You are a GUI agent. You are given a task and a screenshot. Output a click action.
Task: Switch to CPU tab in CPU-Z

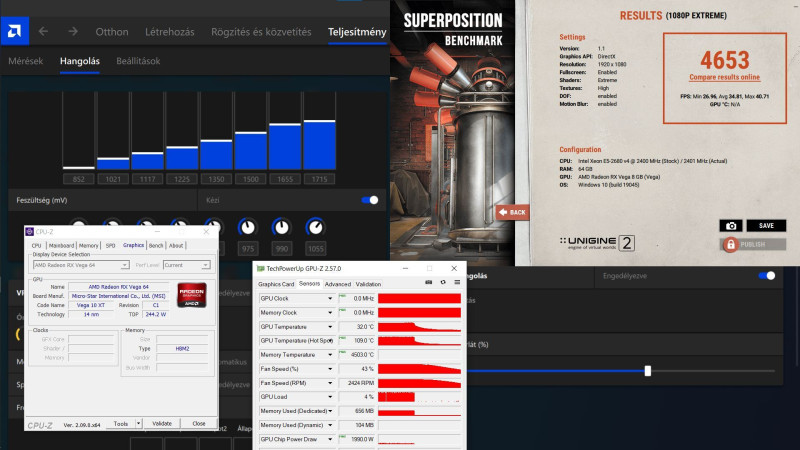pos(37,245)
